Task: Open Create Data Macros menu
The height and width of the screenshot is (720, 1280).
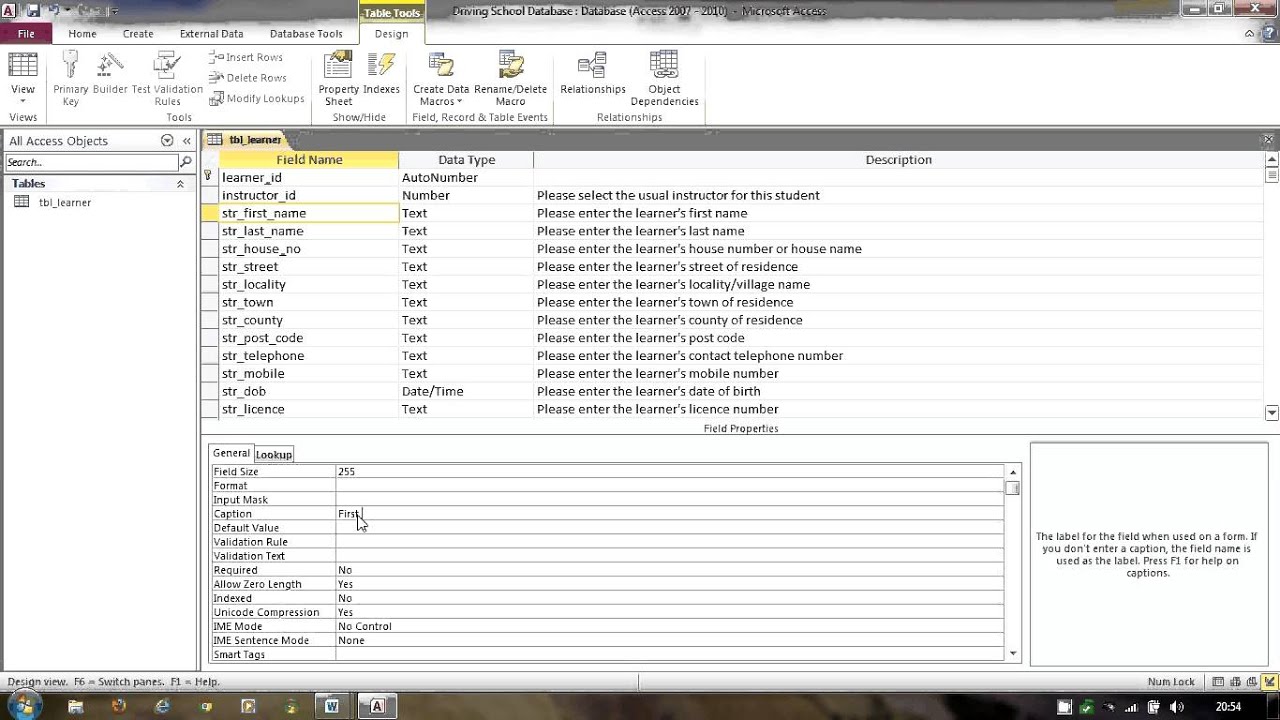Action: 441,78
